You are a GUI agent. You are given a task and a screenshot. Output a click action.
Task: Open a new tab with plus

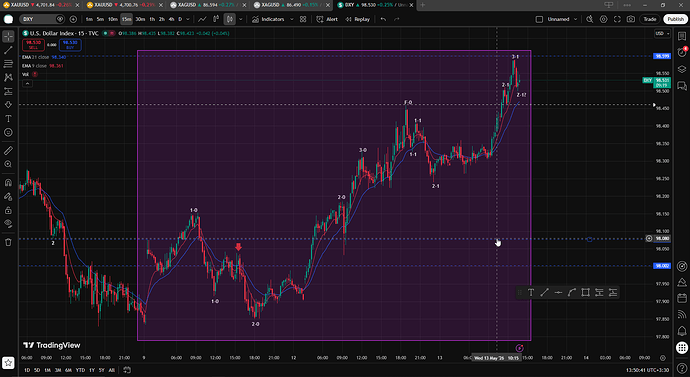click(422, 5)
